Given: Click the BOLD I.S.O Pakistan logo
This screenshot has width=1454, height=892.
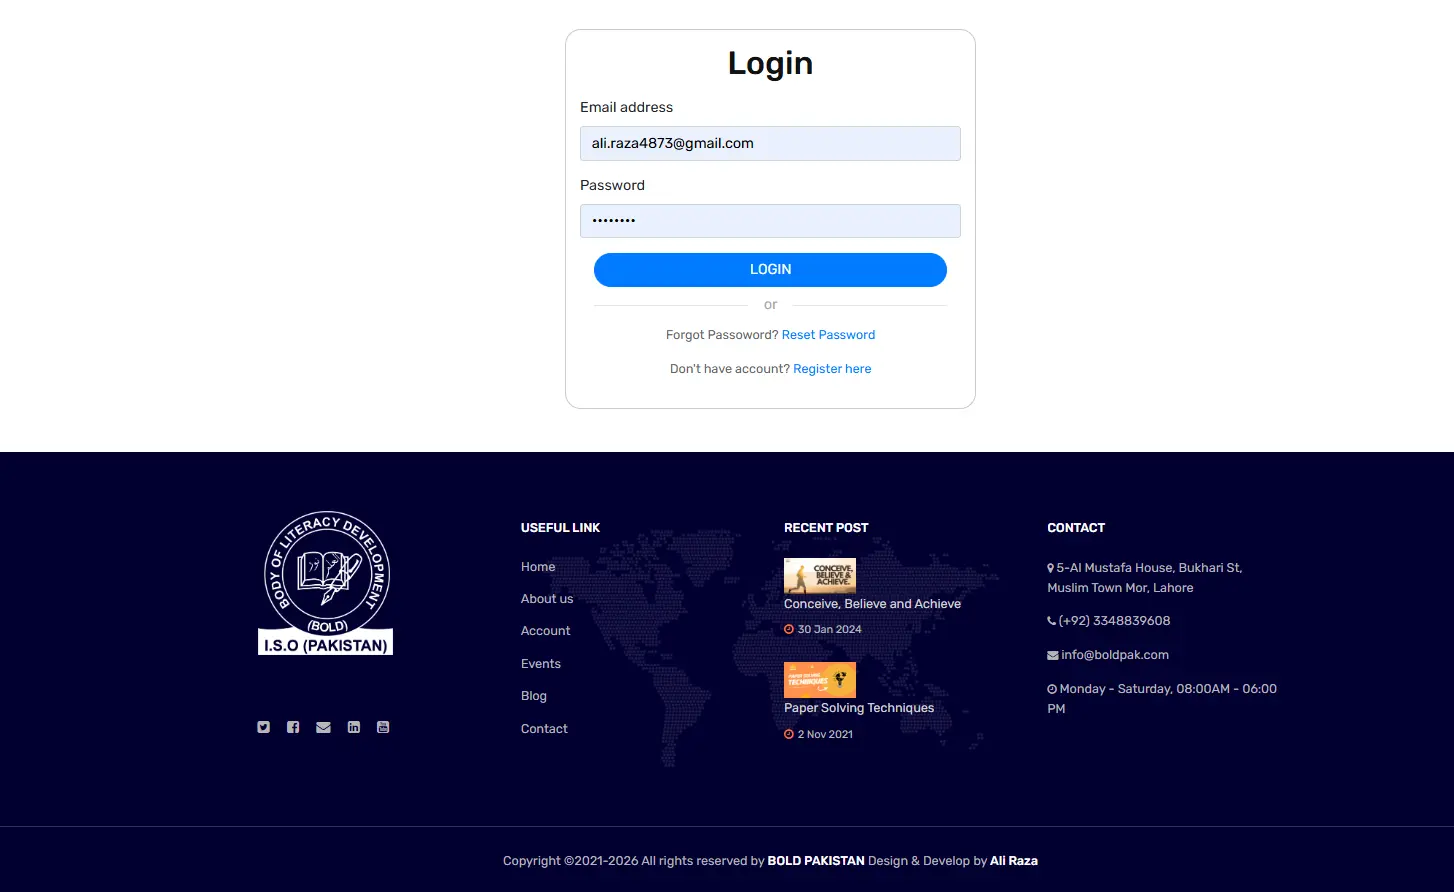Looking at the screenshot, I should click(326, 583).
